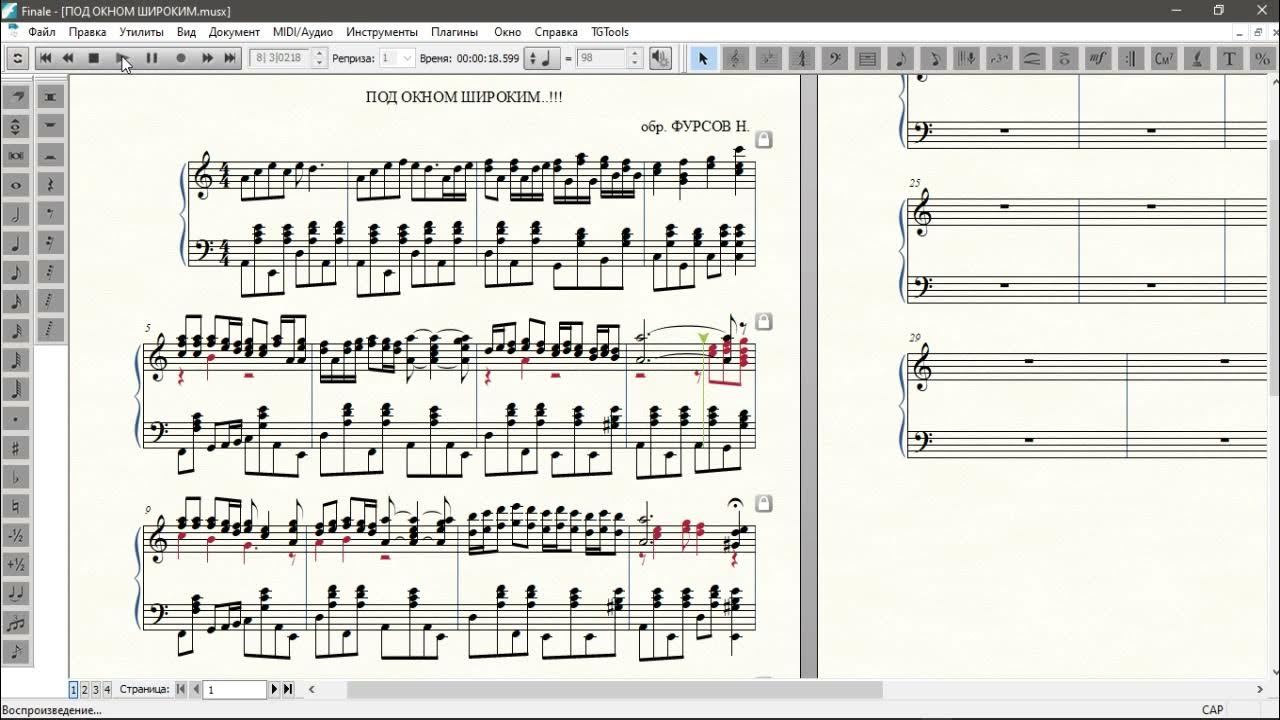1280x720 pixels.
Task: Stop playback
Action: tap(94, 58)
